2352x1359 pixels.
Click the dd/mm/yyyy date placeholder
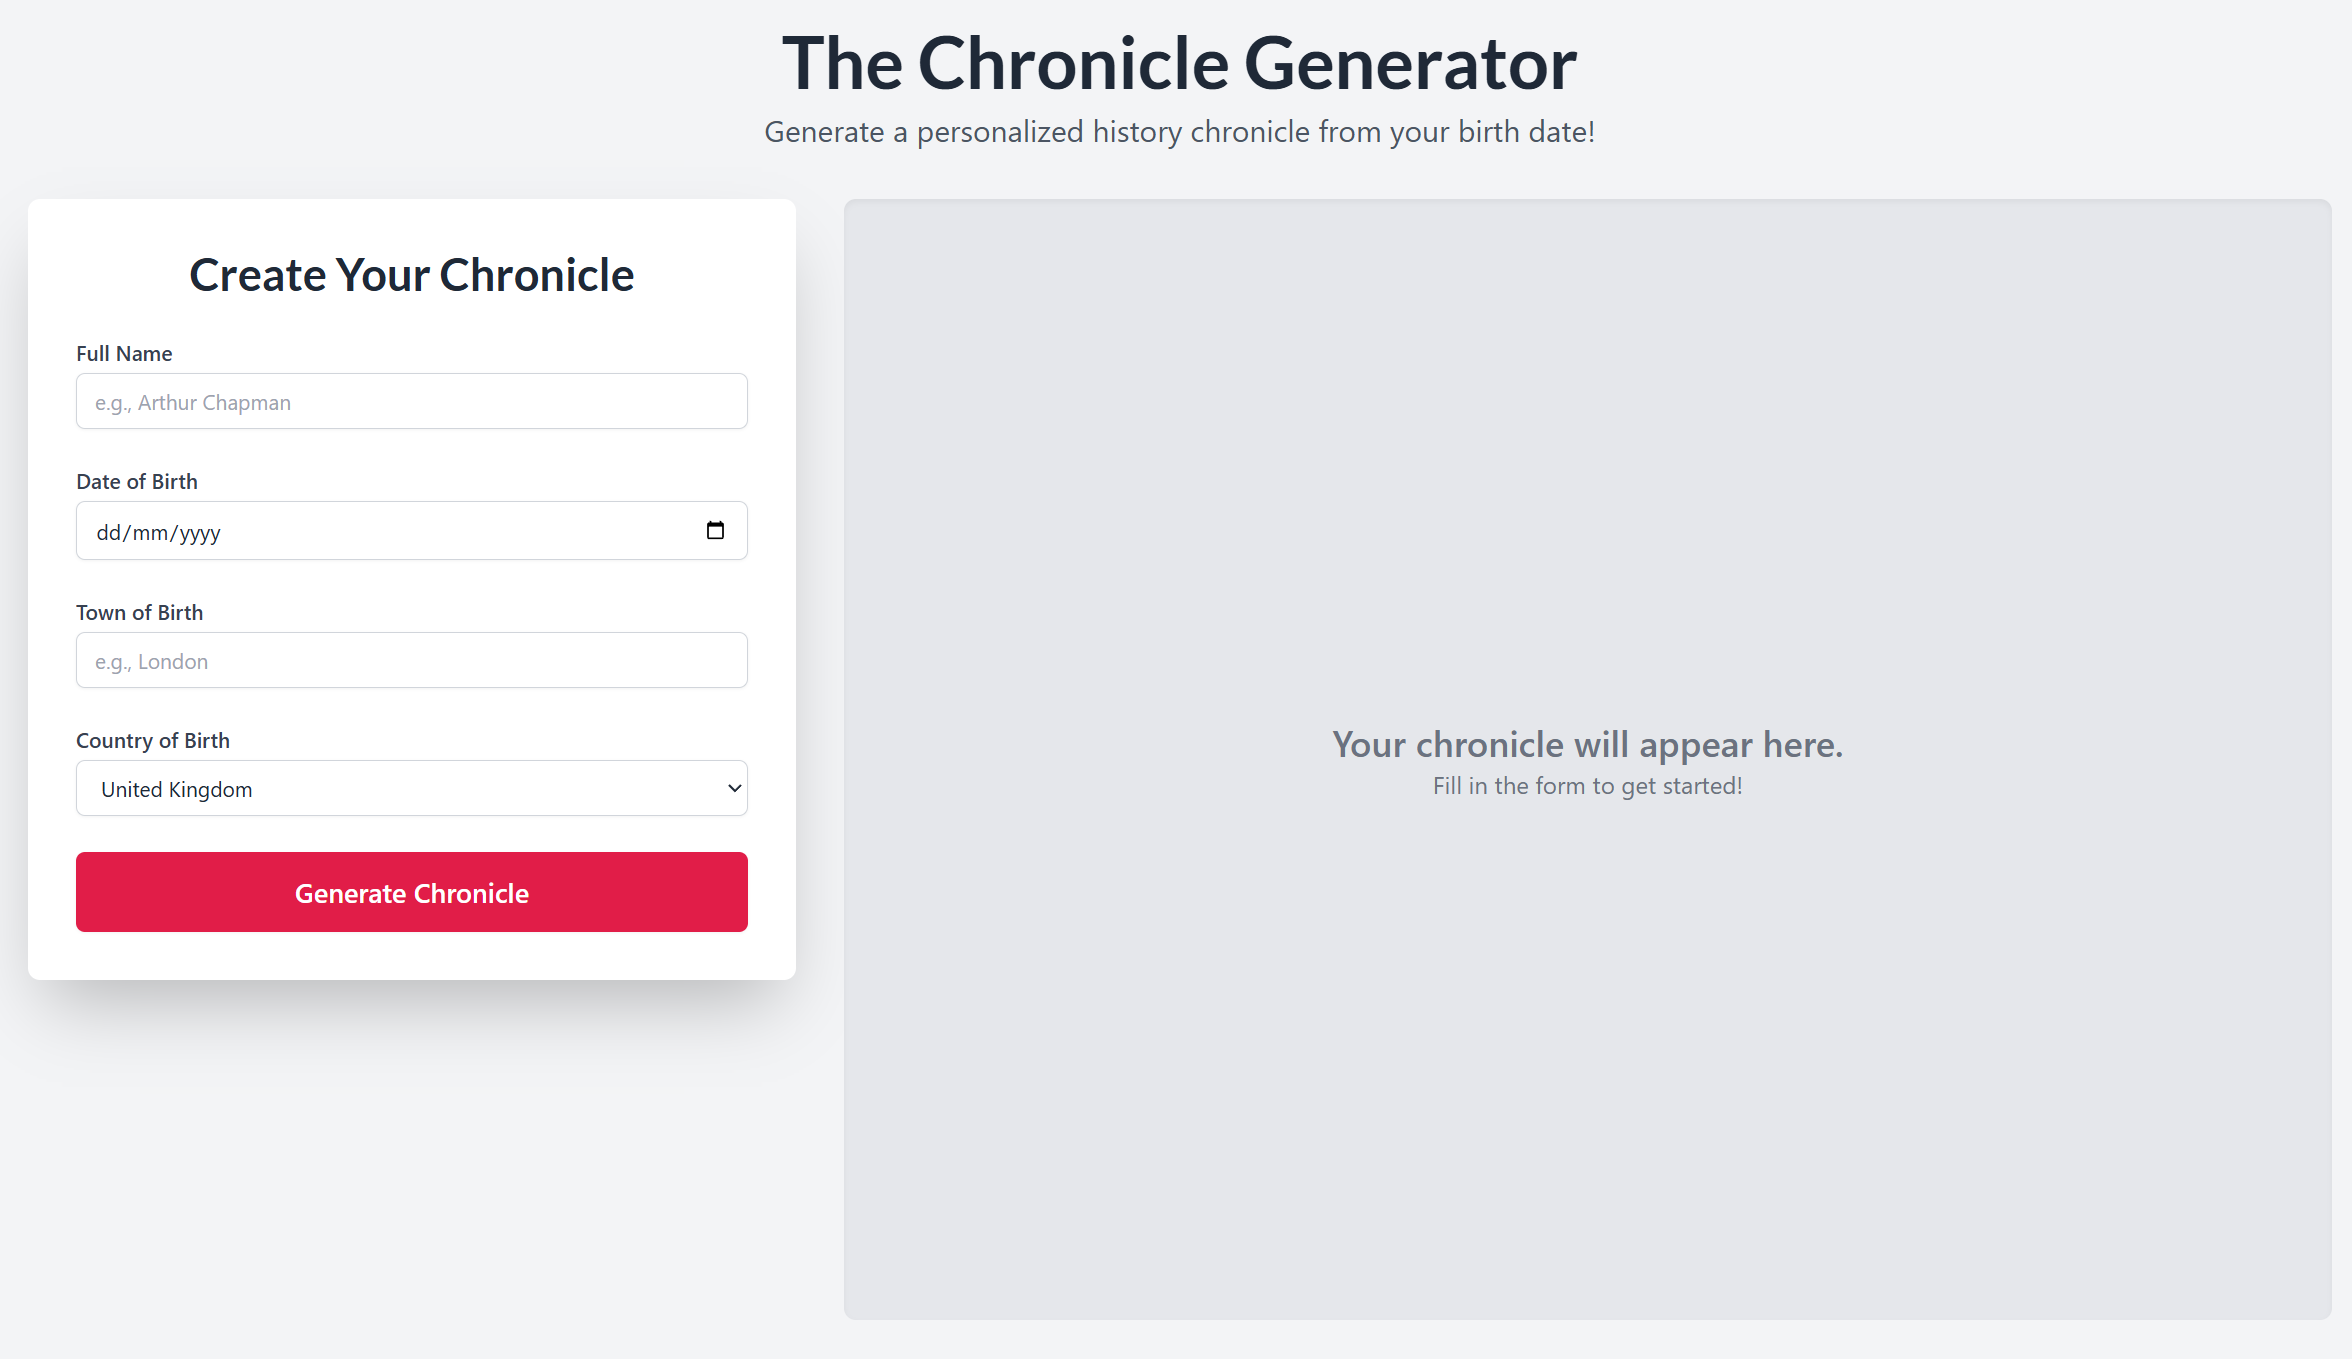[x=158, y=531]
